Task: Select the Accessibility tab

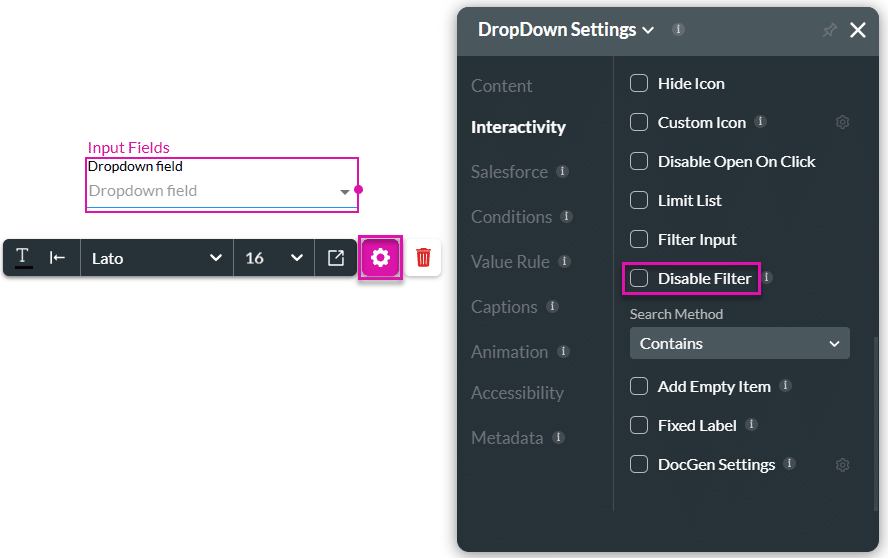Action: (x=518, y=393)
